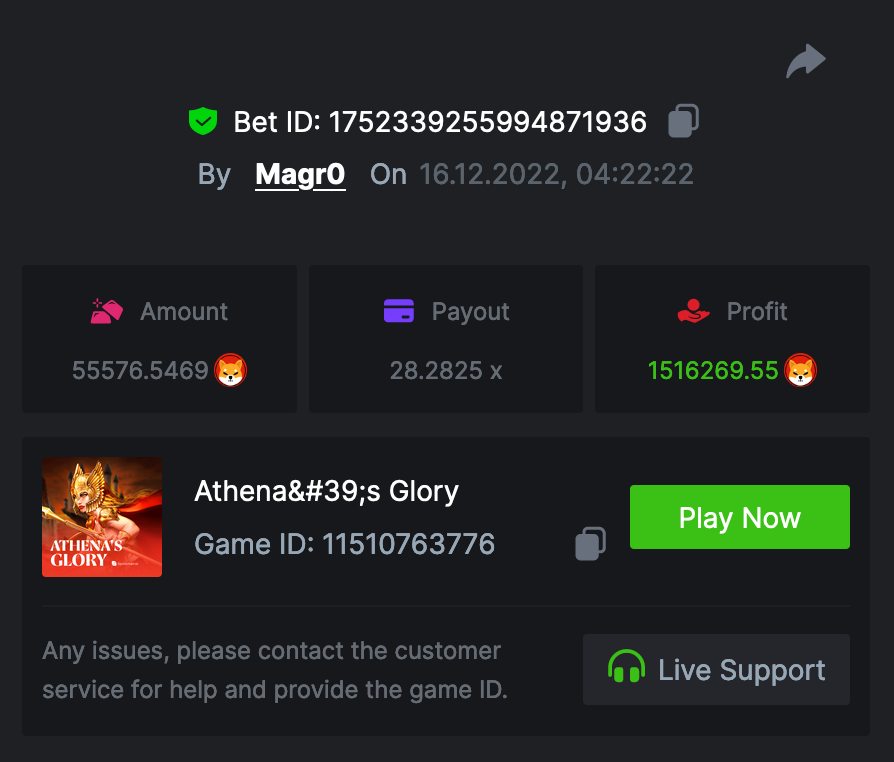Click the green headphones support icon
Viewport: 894px width, 762px height.
(627, 668)
